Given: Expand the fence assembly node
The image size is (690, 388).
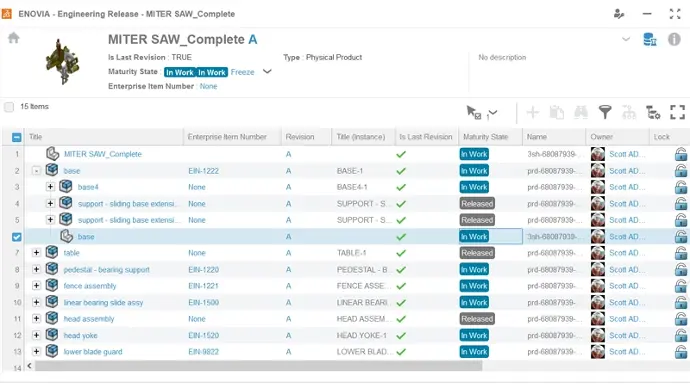Looking at the screenshot, I should [37, 286].
